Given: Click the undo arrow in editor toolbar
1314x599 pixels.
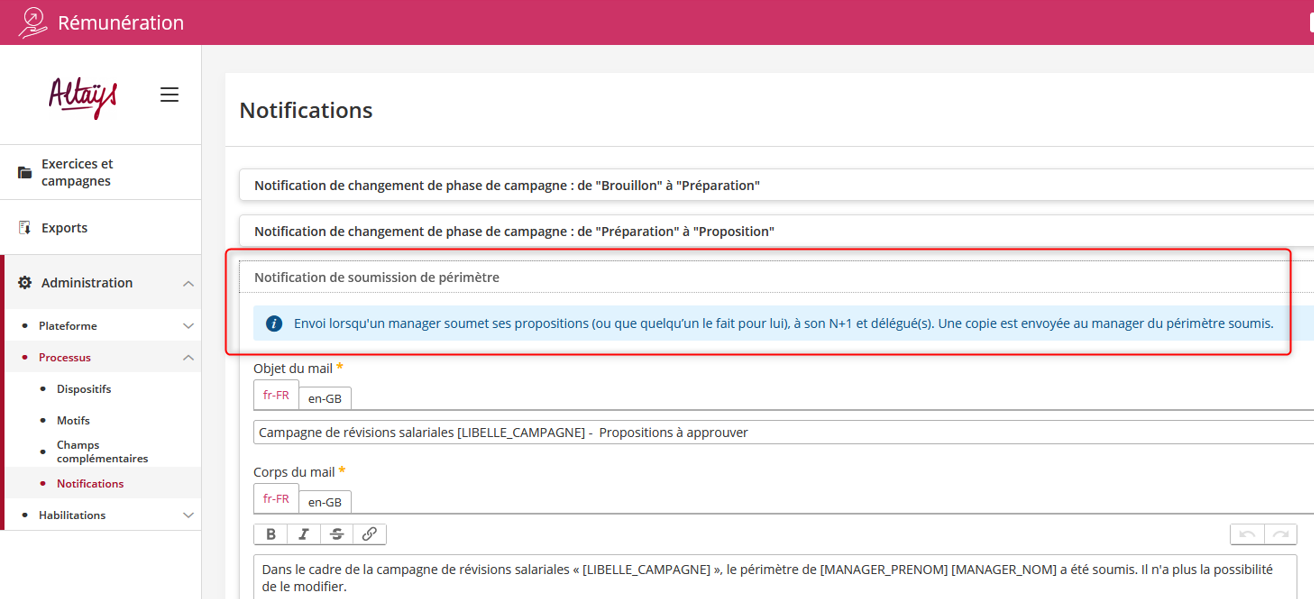Looking at the screenshot, I should pos(1247,534).
